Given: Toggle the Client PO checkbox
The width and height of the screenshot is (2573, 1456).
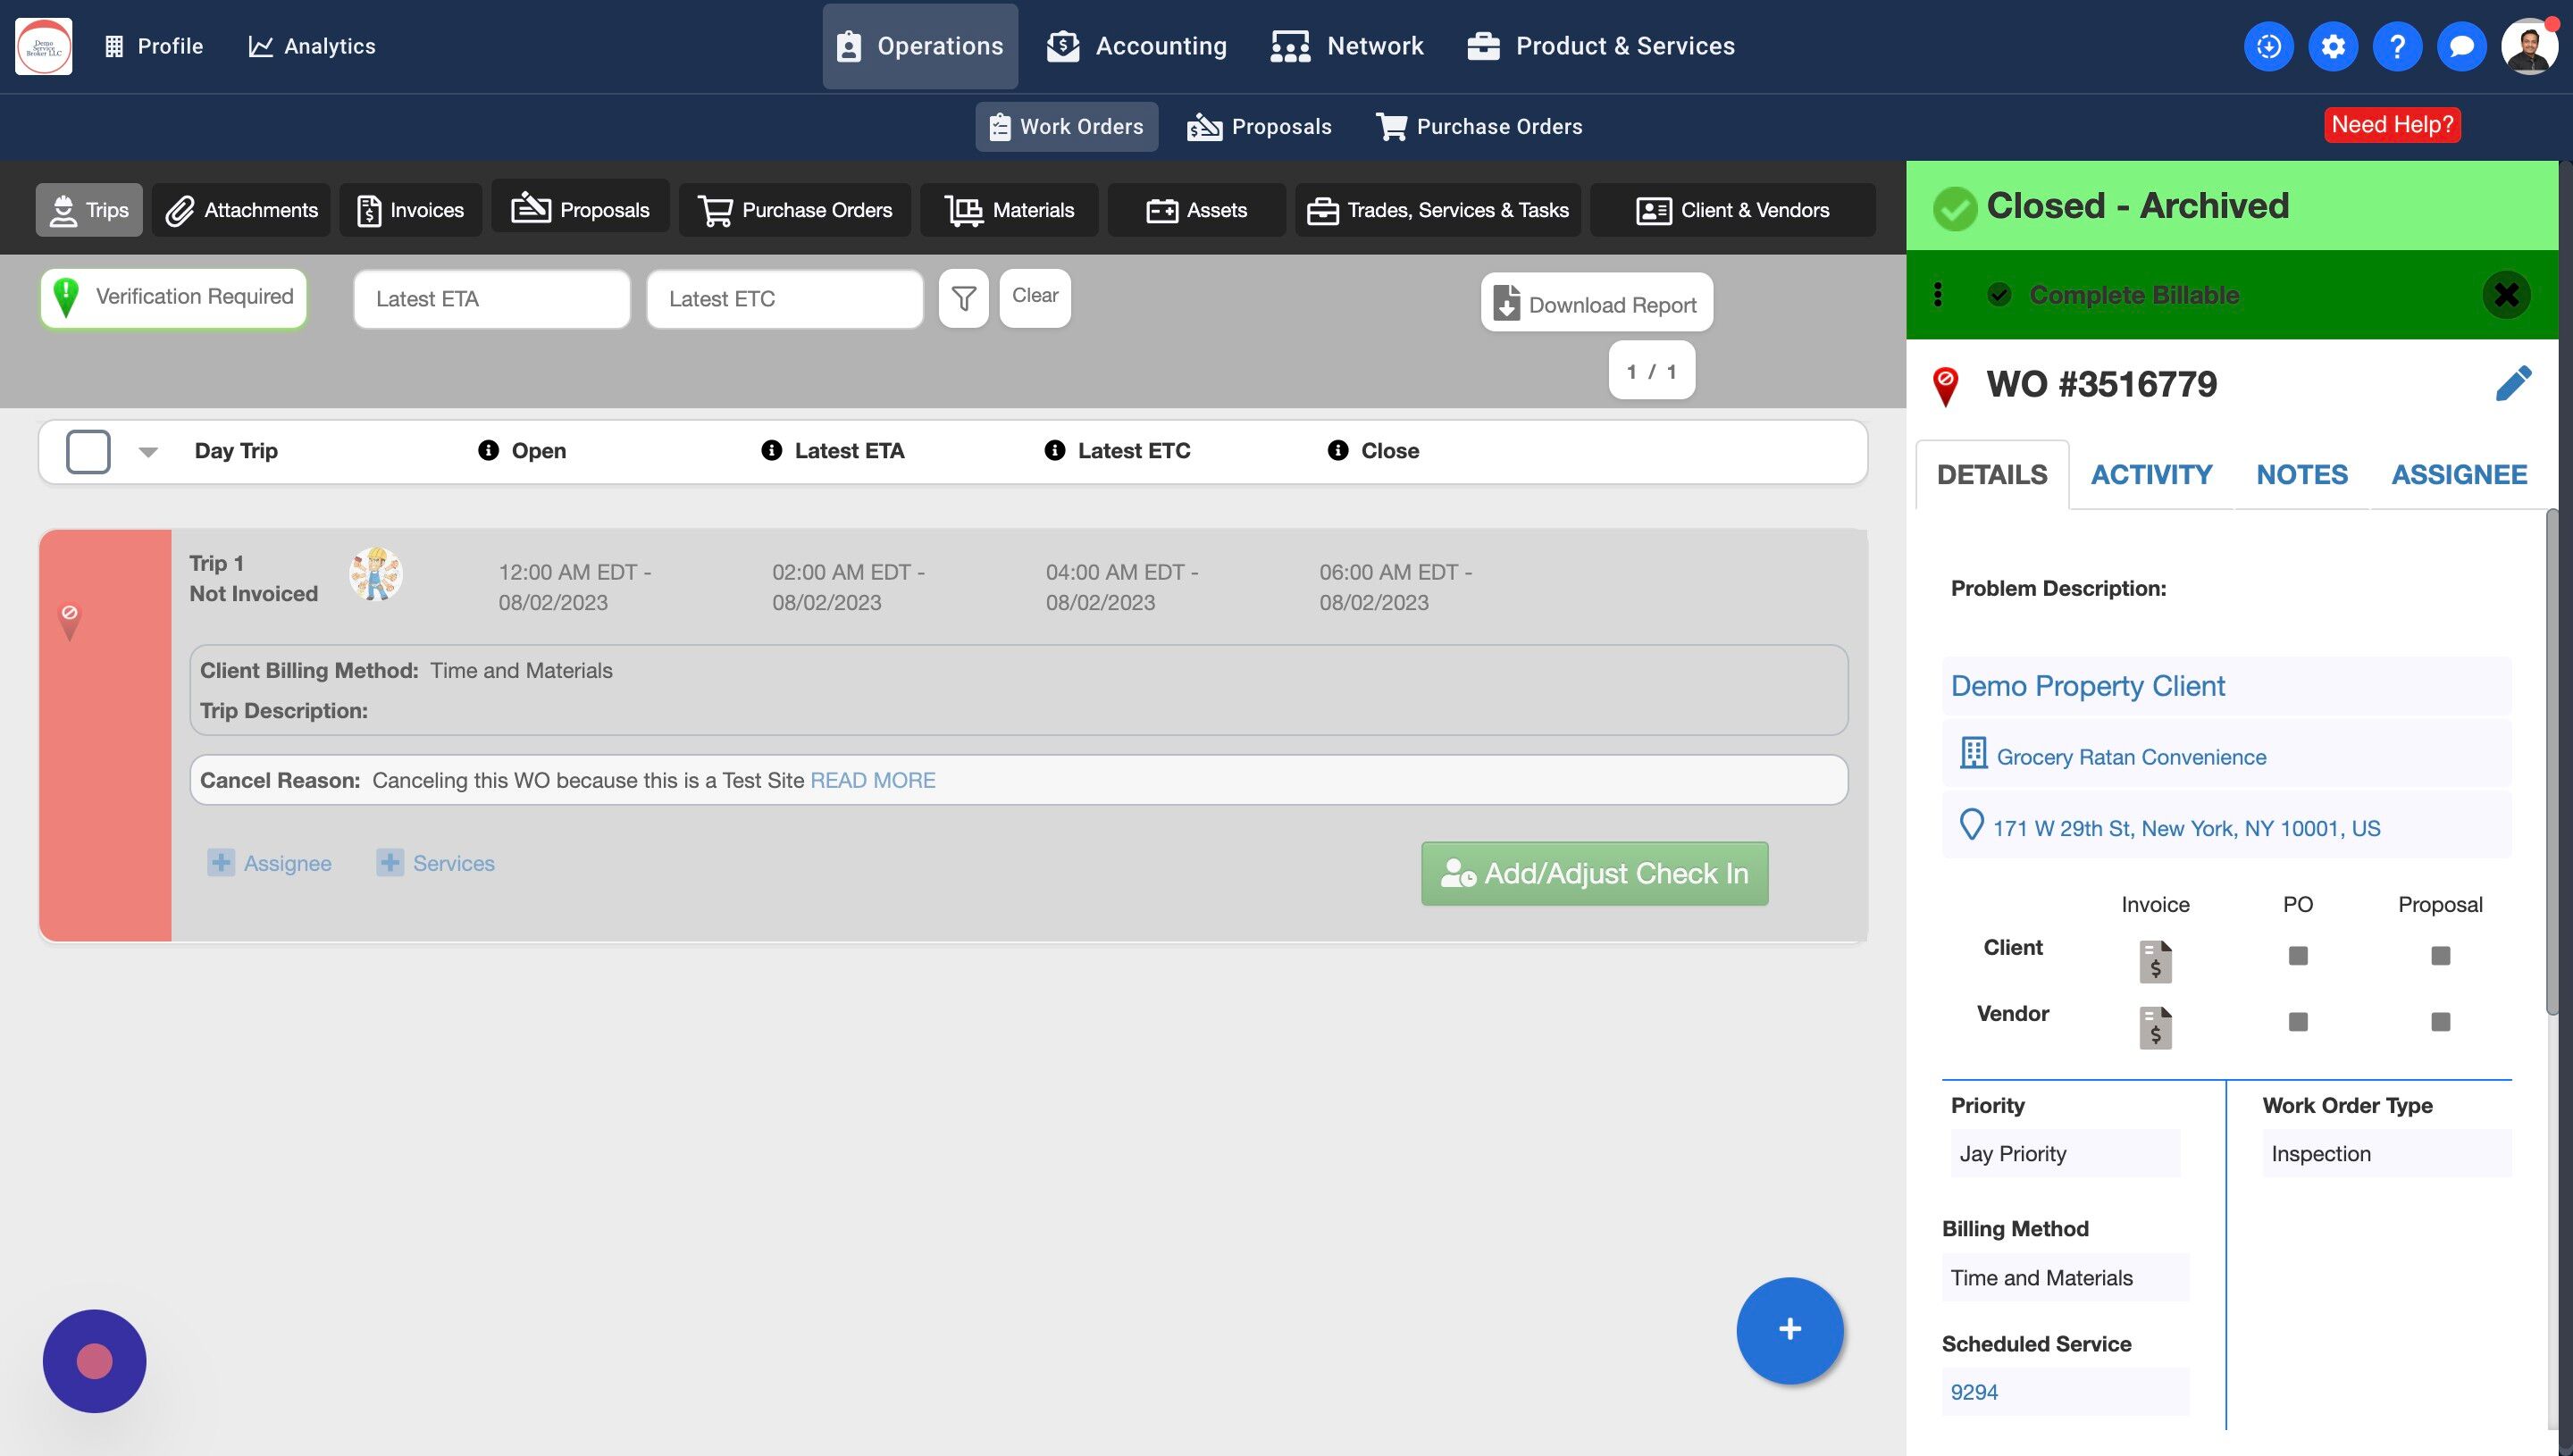Looking at the screenshot, I should [2297, 956].
